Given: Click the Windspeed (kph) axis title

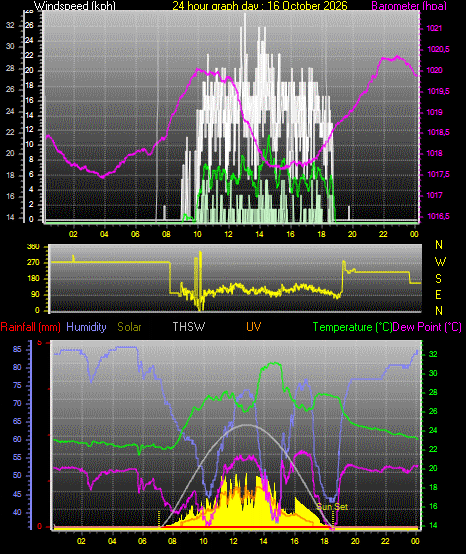Looking at the screenshot, I should click(x=75, y=5).
